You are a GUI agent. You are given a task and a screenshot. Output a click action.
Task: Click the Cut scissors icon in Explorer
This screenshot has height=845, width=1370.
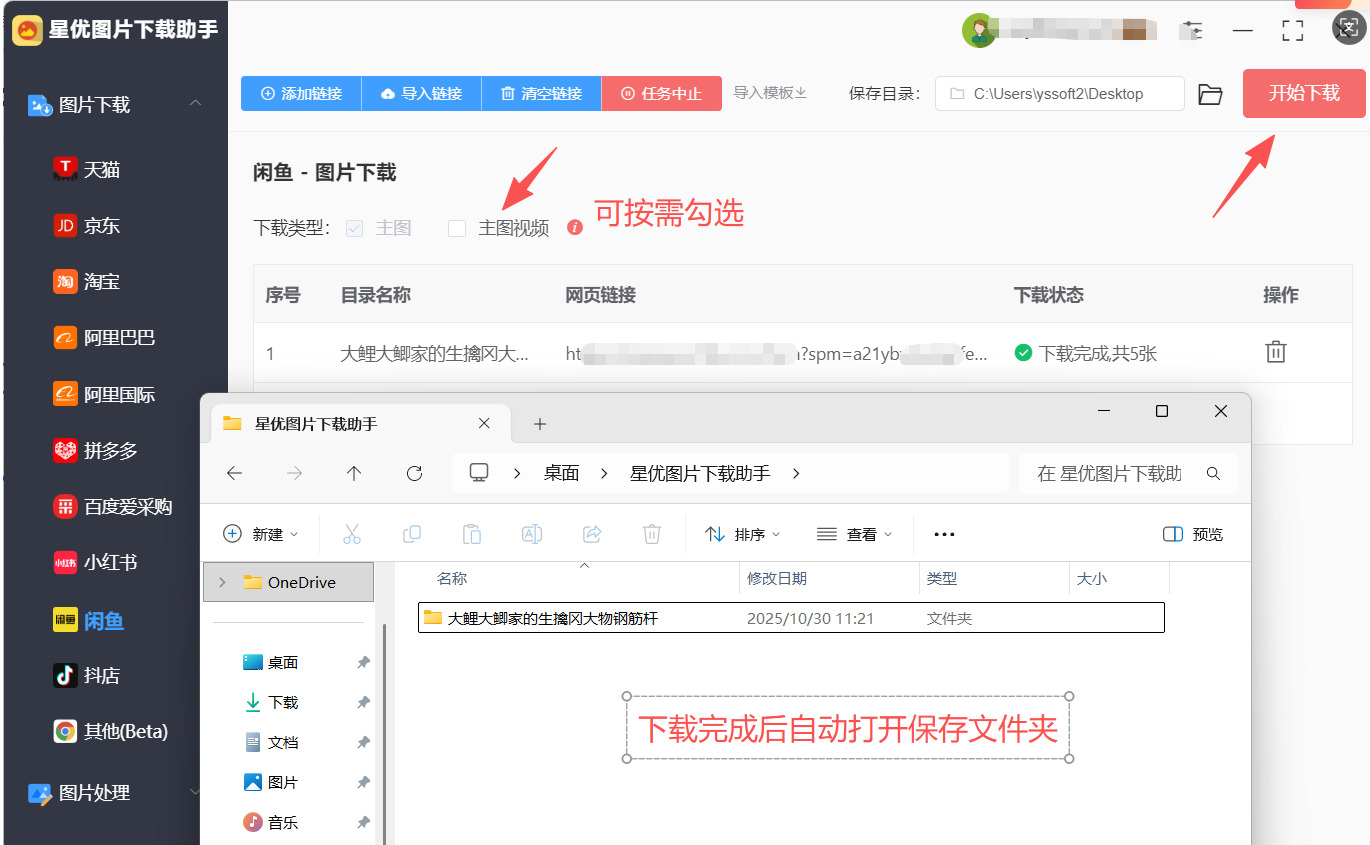tap(352, 534)
